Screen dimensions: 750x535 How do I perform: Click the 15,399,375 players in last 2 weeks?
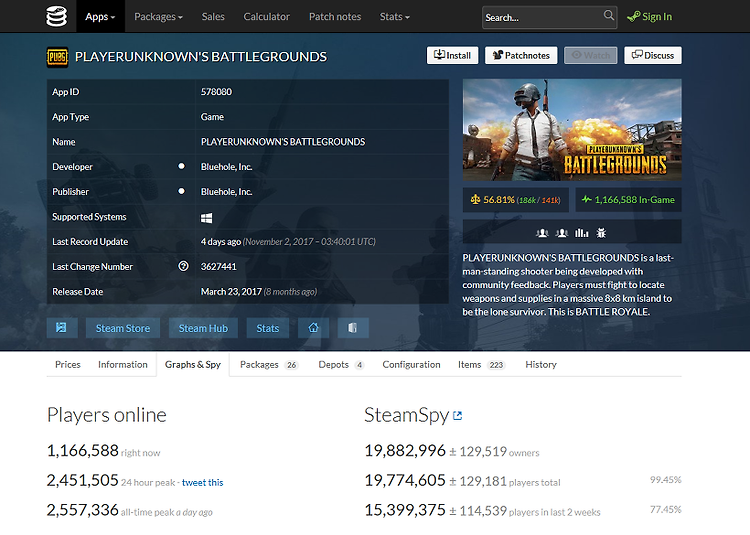405,510
